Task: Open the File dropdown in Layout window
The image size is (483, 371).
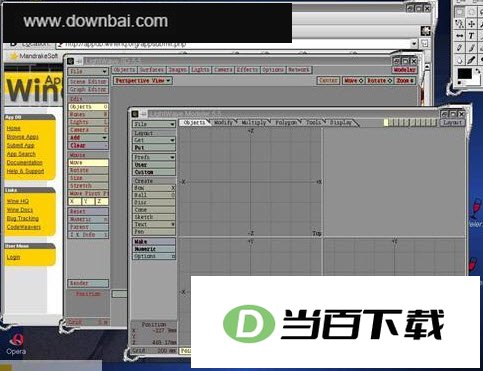Action: pyautogui.click(x=88, y=71)
